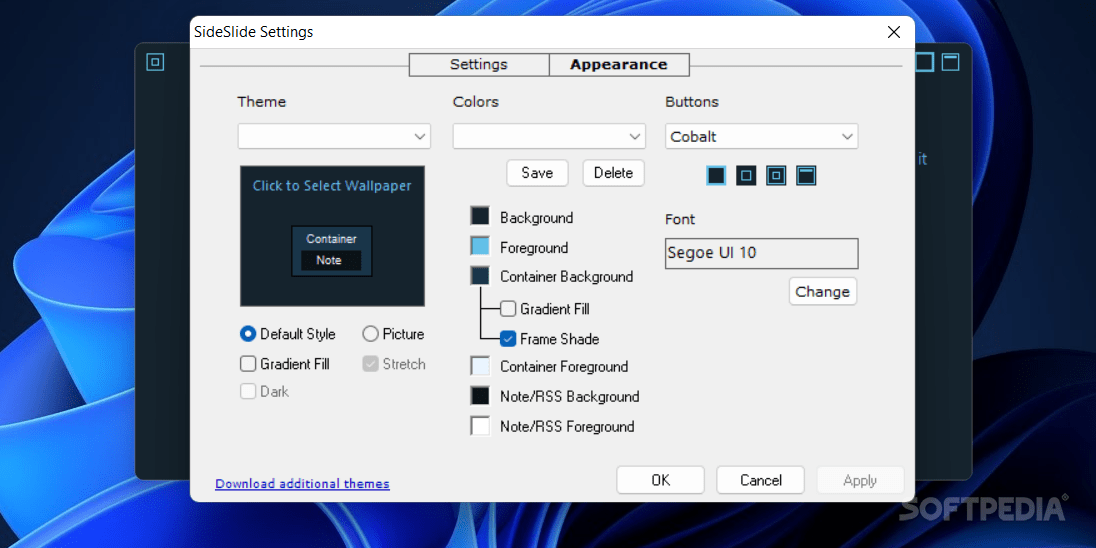
Task: Pick the Note/RSS Foreground color swatch
Action: coord(480,426)
